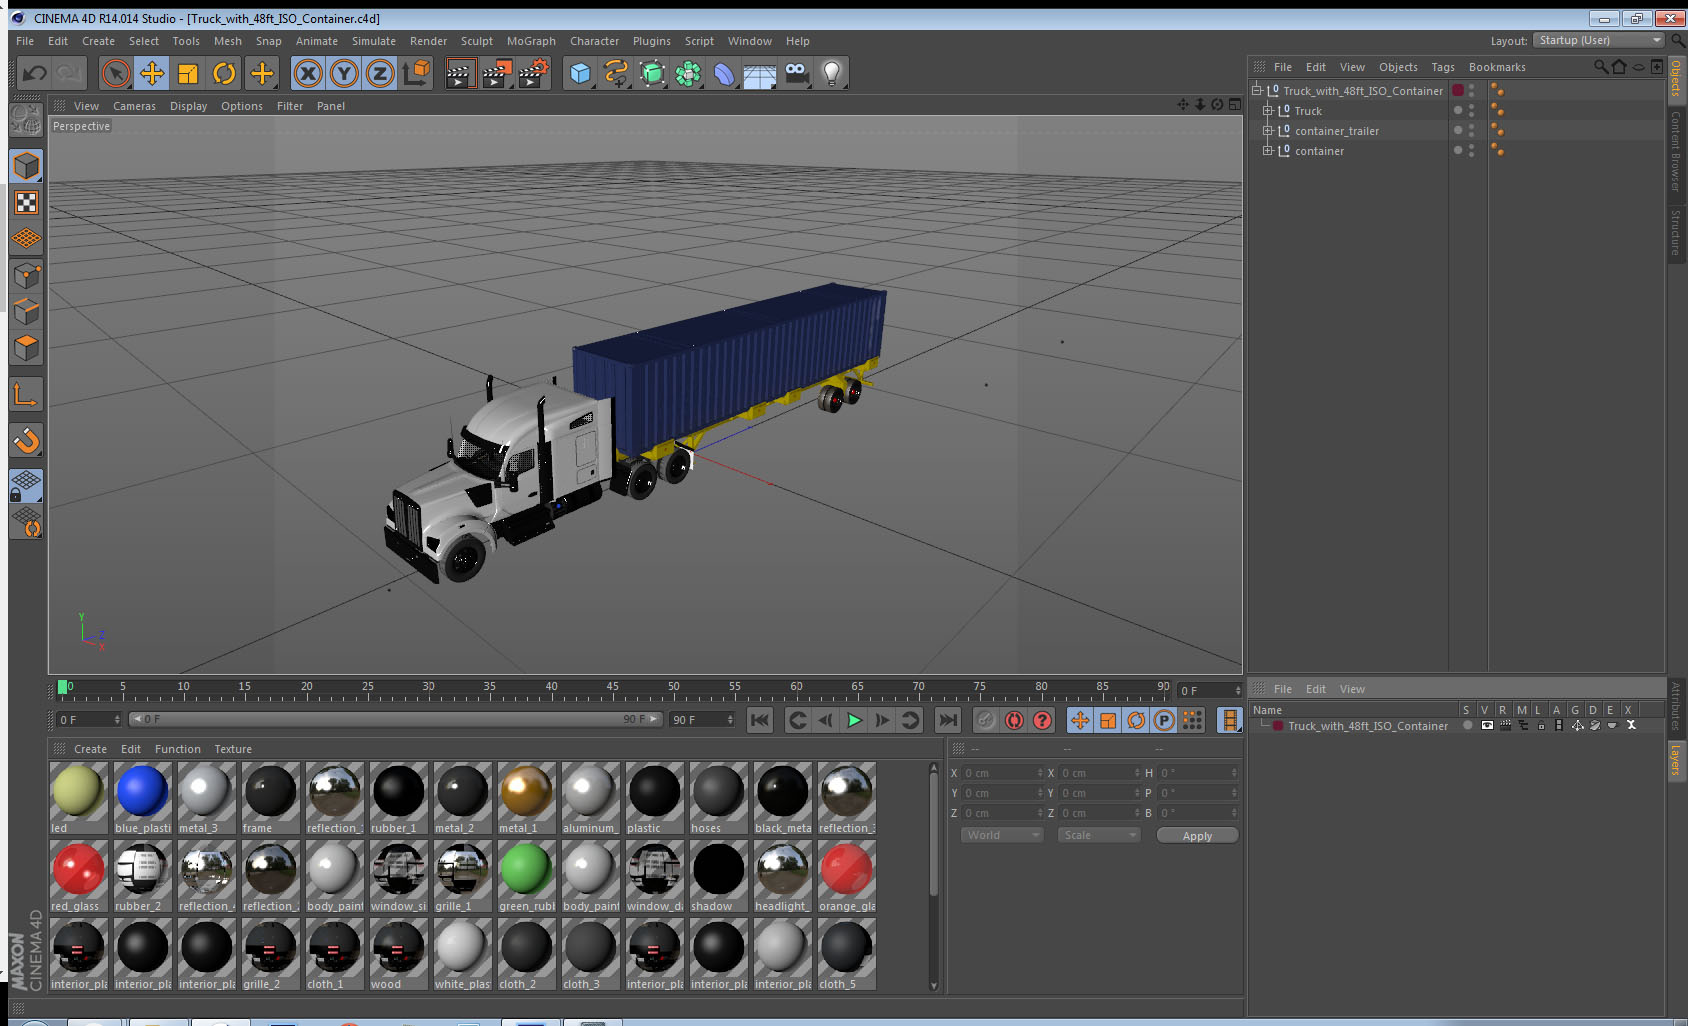Add a light object bulb icon

(x=832, y=73)
